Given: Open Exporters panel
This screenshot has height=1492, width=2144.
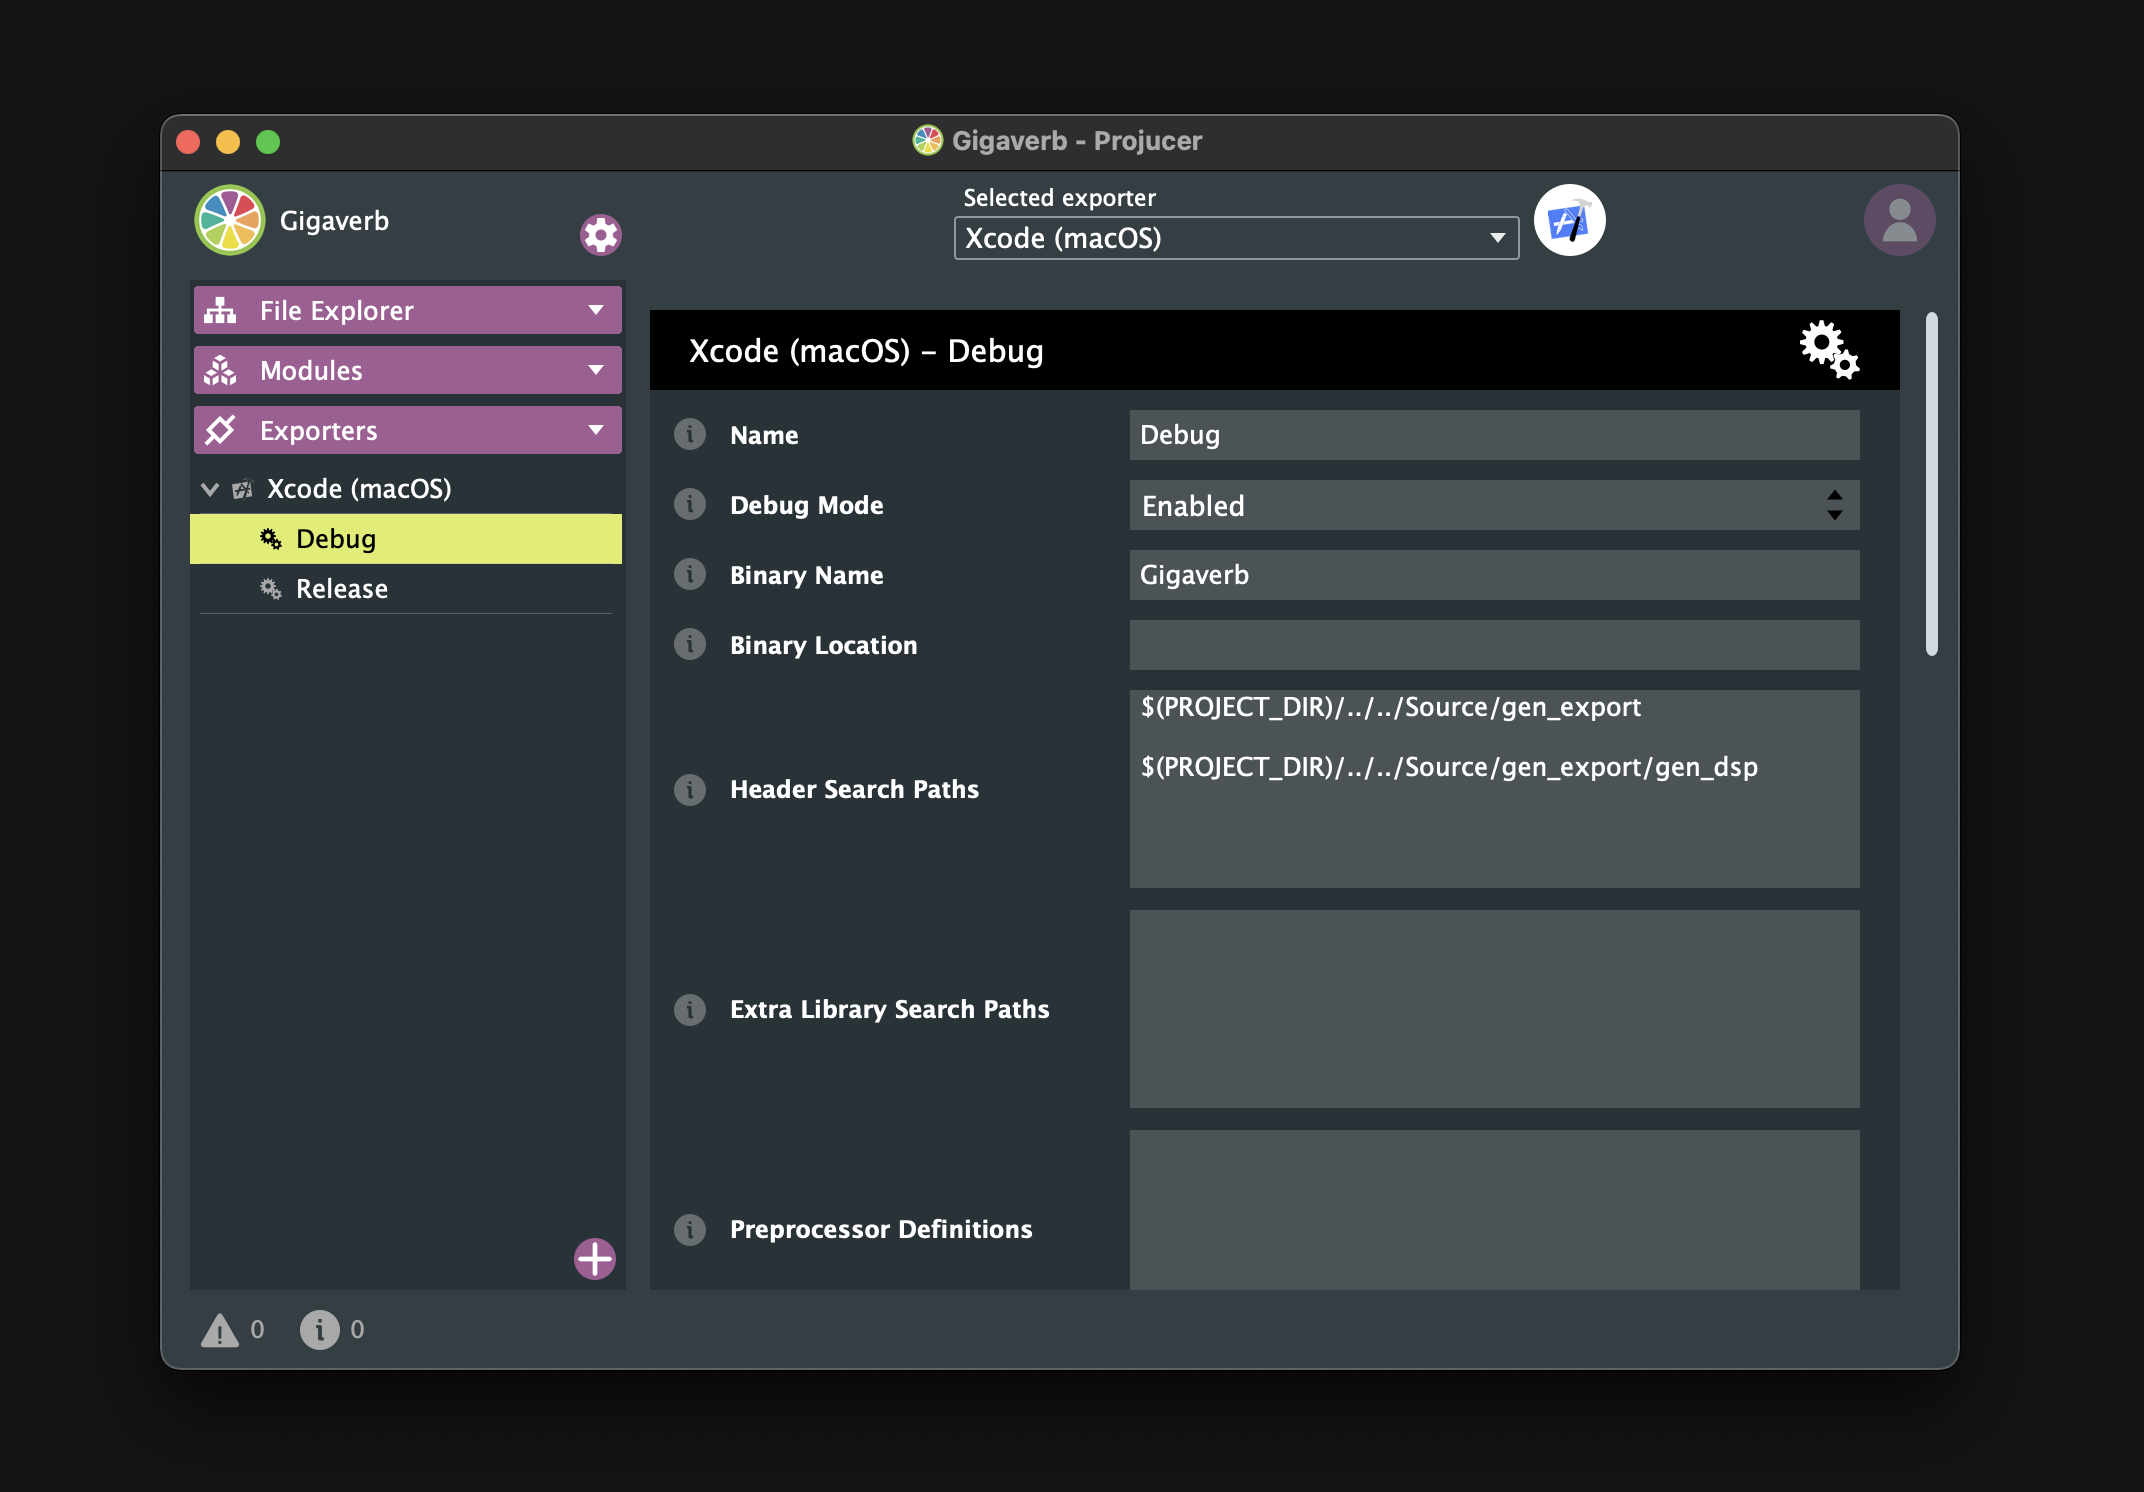Looking at the screenshot, I should coord(404,430).
